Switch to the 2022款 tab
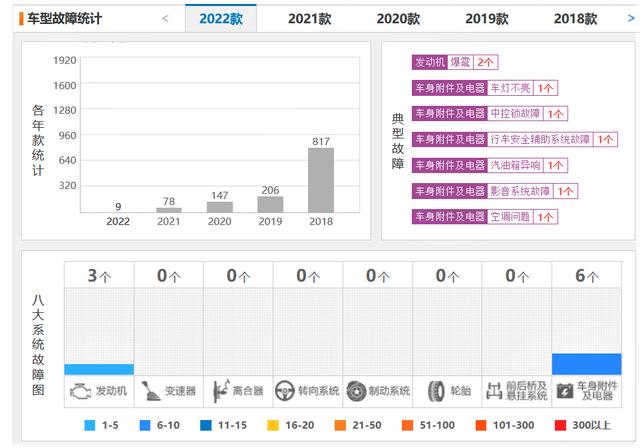The height and width of the screenshot is (448, 640). click(x=221, y=18)
